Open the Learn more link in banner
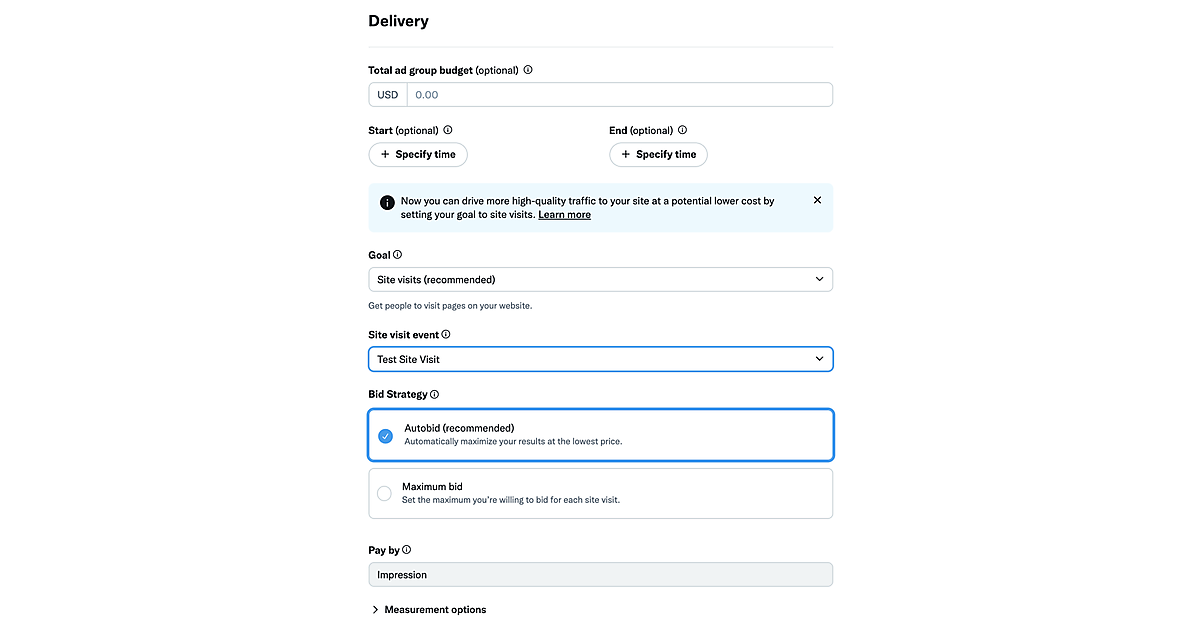1200x630 pixels. click(x=564, y=215)
